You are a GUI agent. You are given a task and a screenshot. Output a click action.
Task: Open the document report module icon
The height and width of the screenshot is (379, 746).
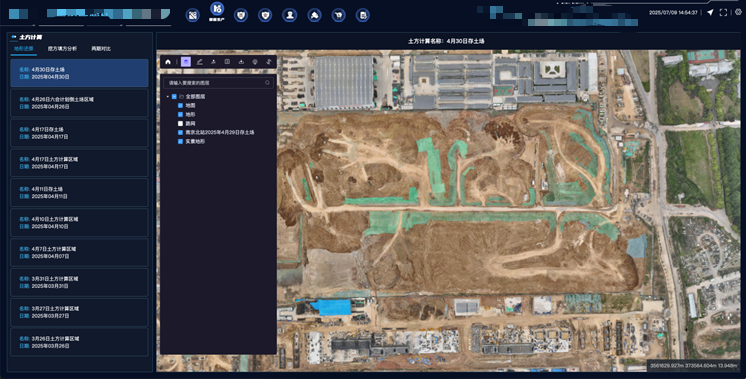click(x=363, y=15)
